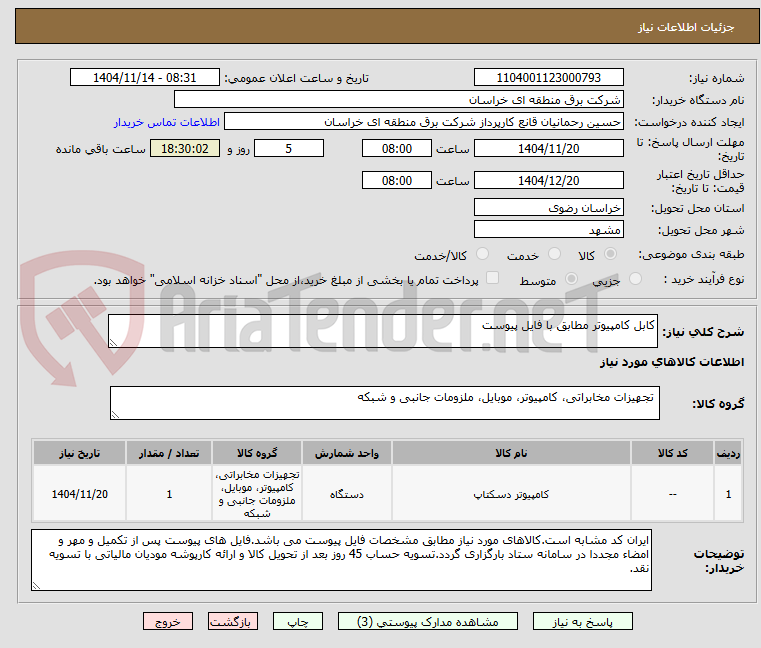Select the جزیی purchase type radio
The height and width of the screenshot is (648, 761).
pyautogui.click(x=635, y=279)
